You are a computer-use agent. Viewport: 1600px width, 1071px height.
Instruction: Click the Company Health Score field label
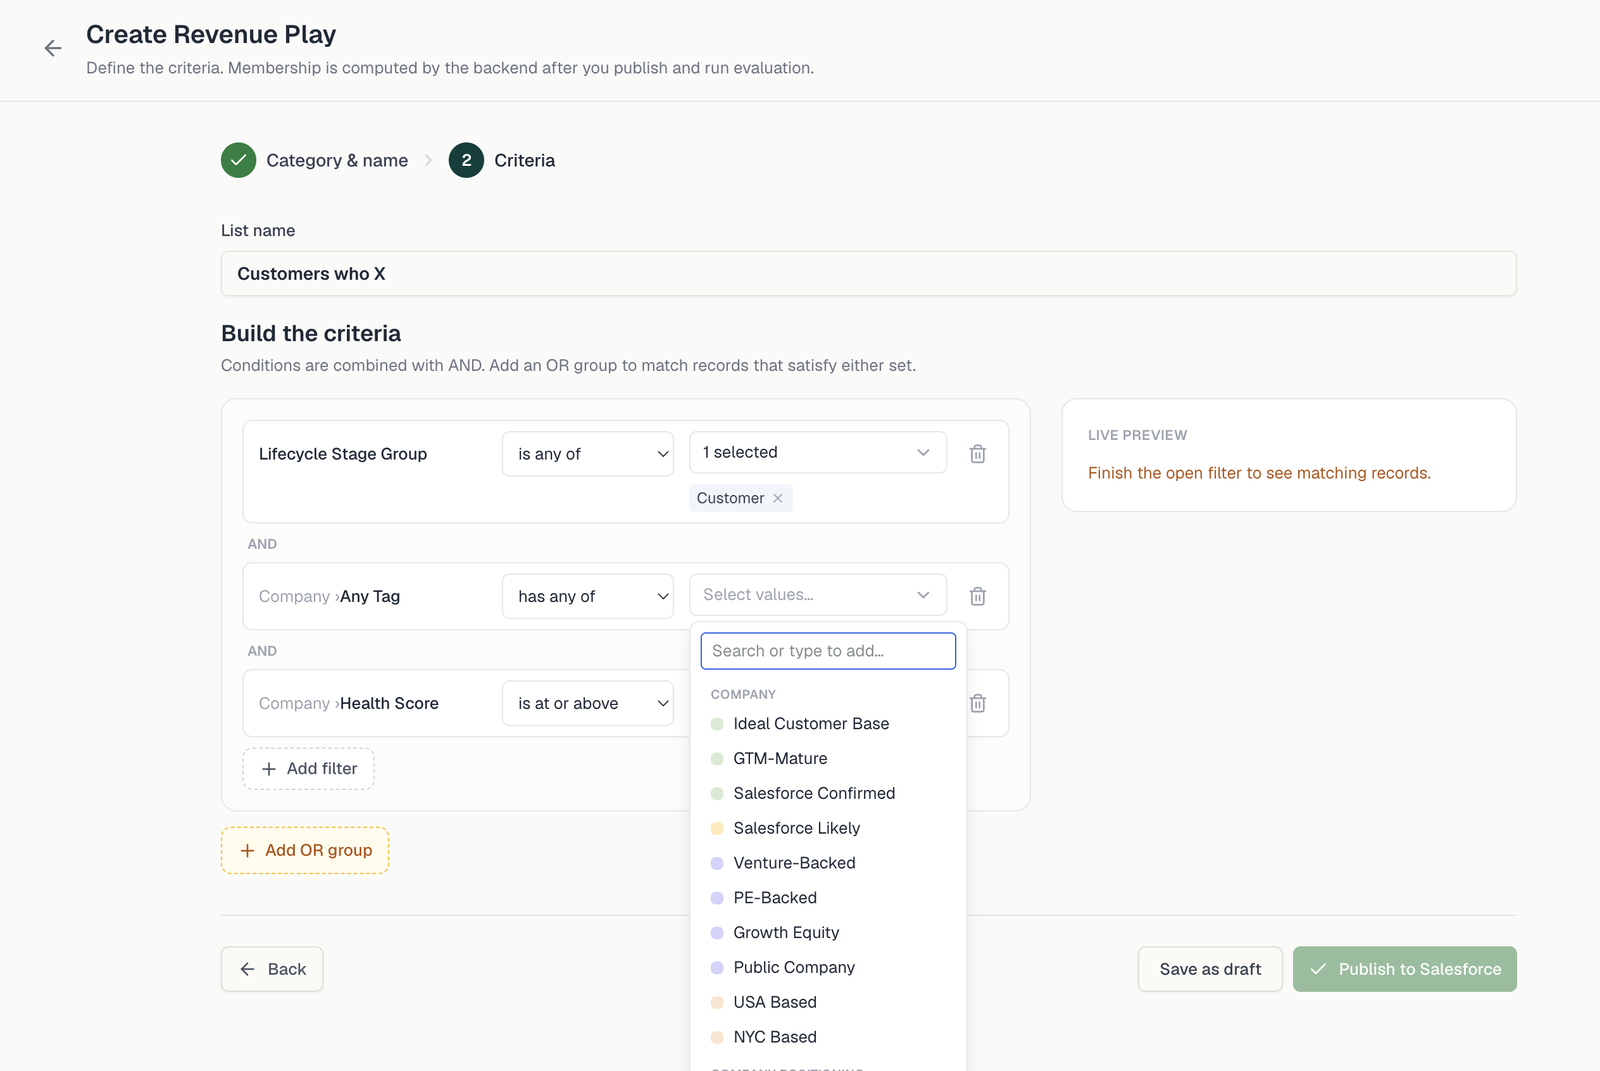click(349, 703)
